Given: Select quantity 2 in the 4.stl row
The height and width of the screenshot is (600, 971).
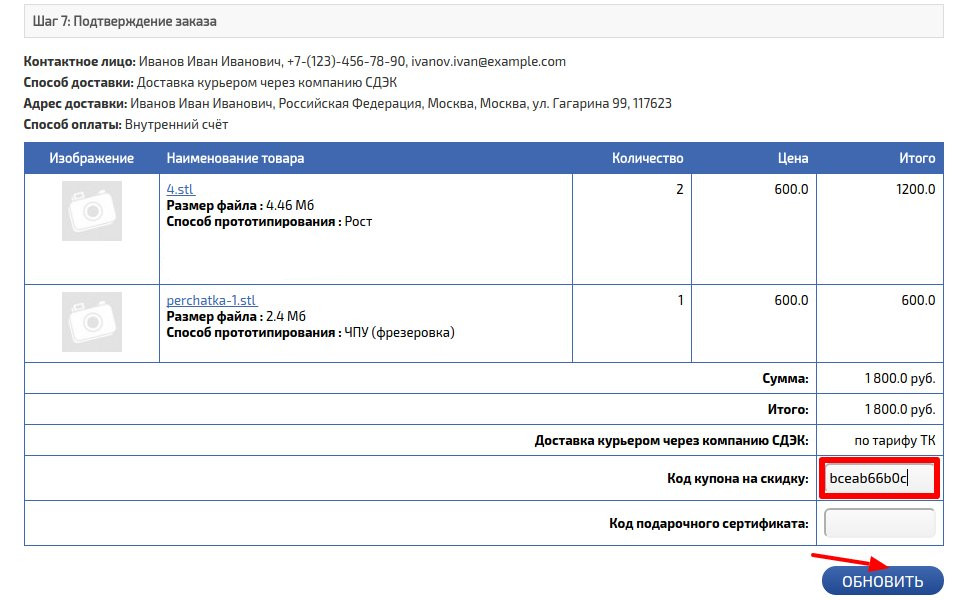Looking at the screenshot, I should tap(679, 189).
